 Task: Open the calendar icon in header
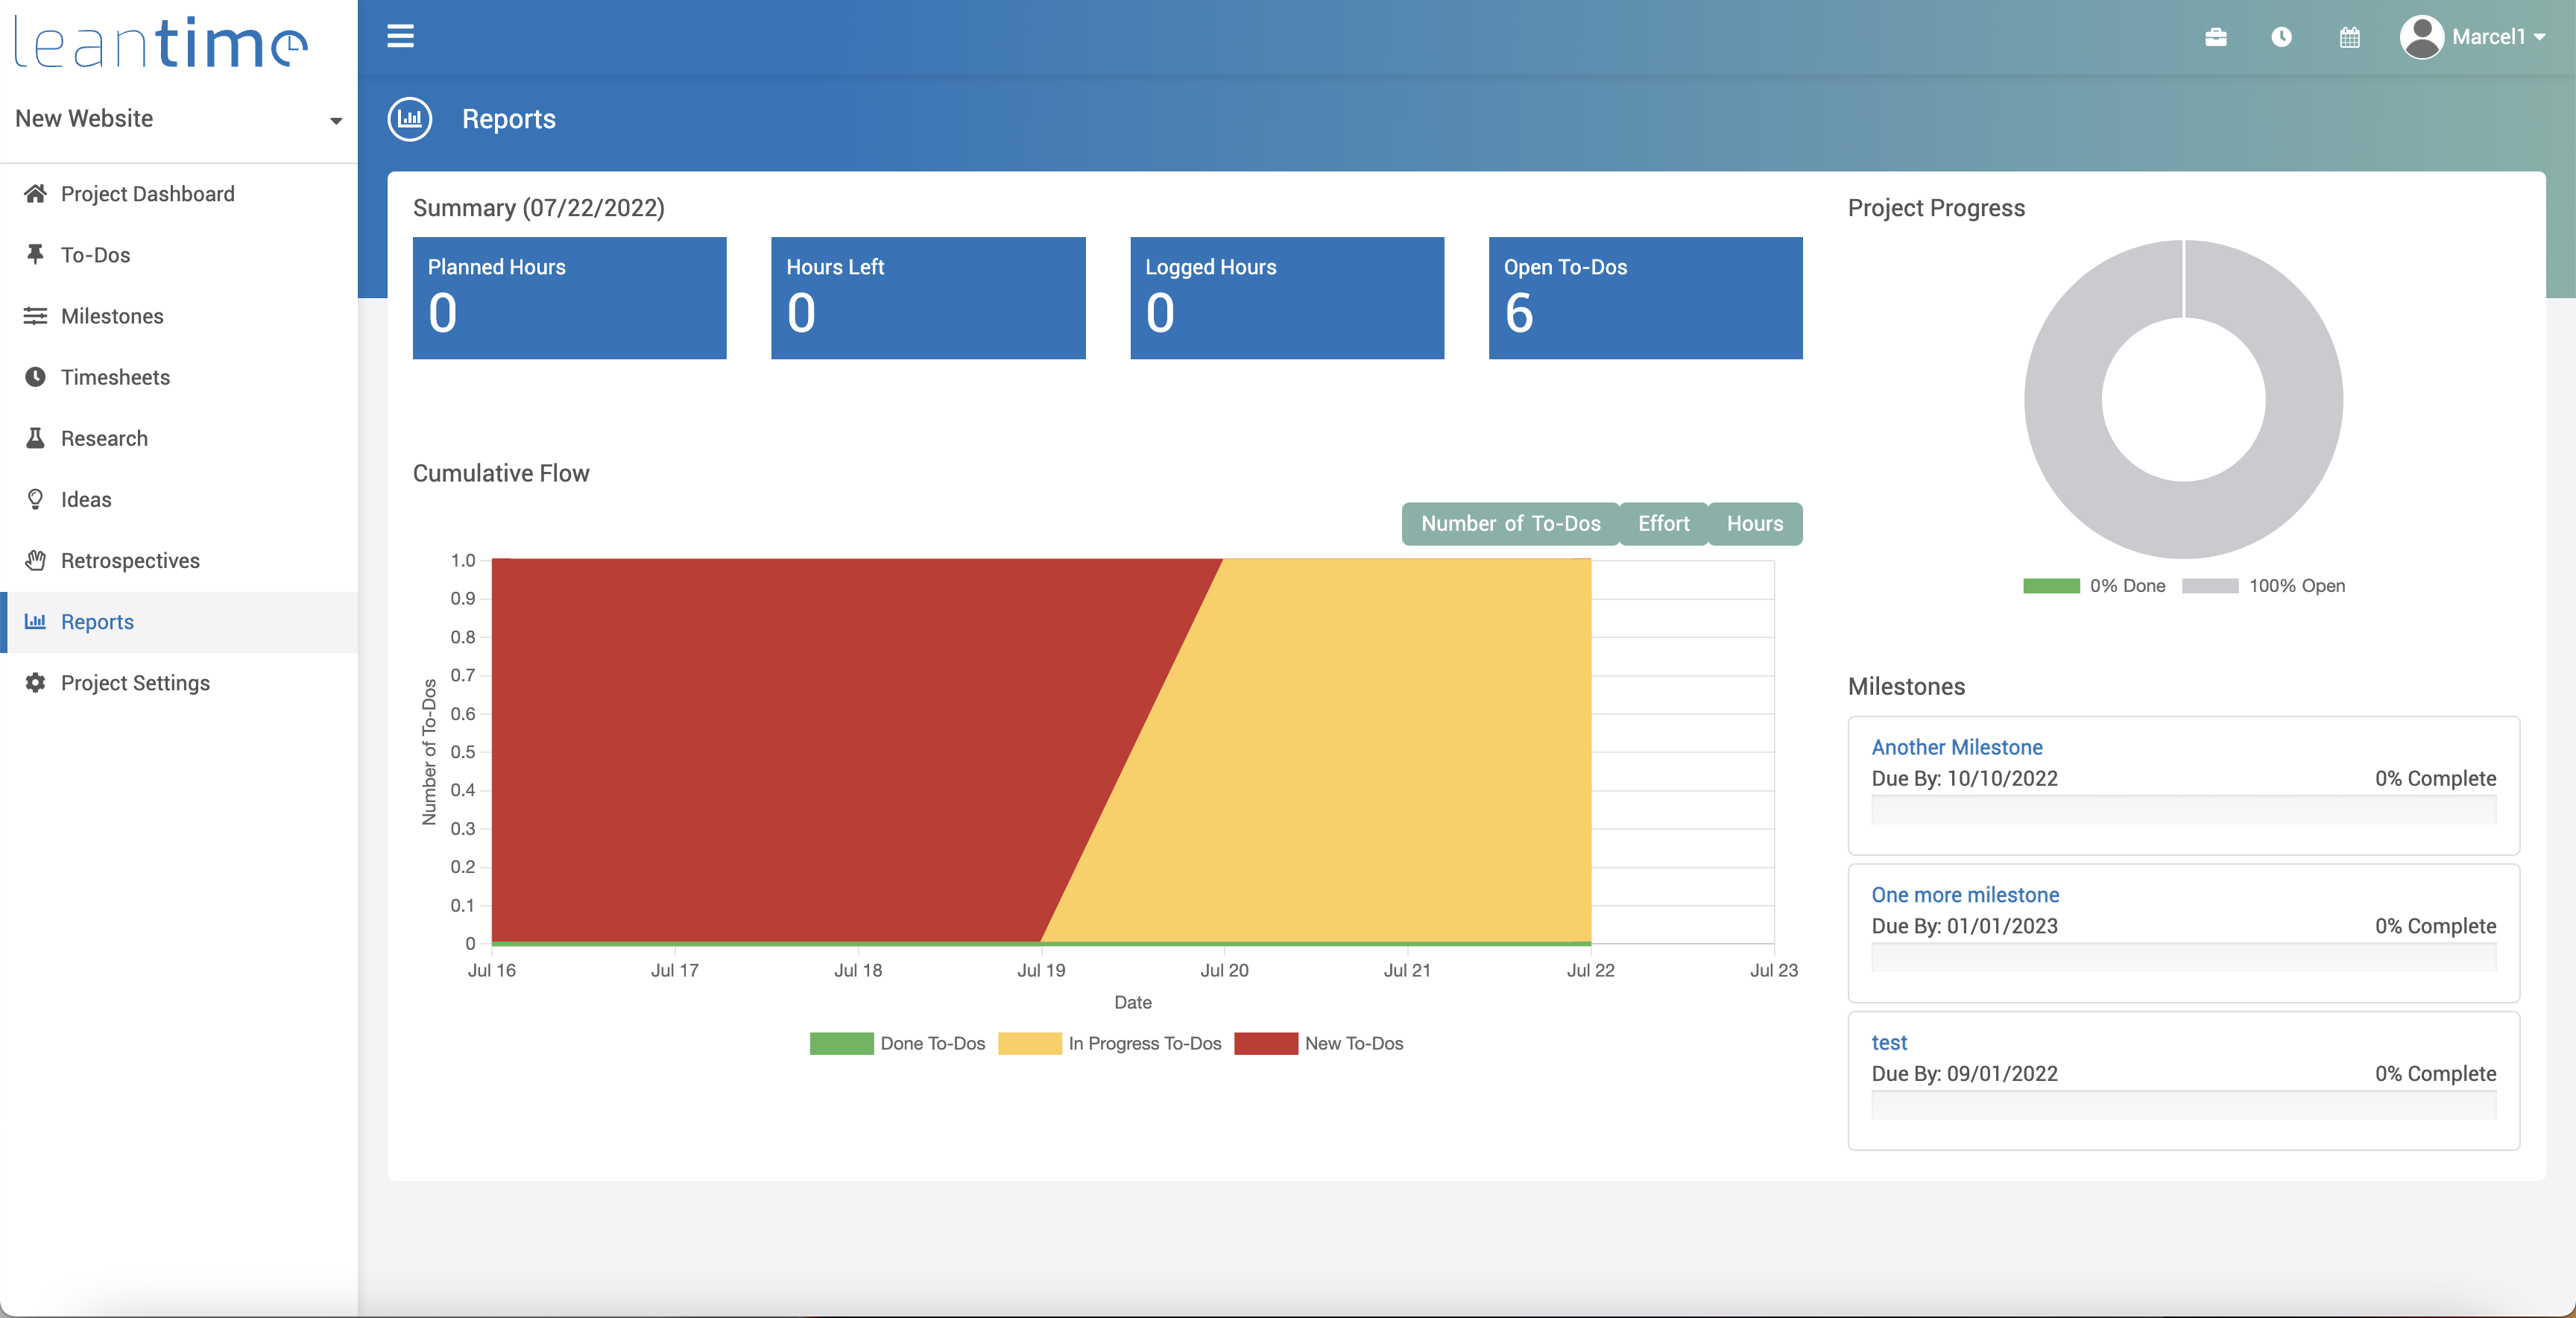(2349, 37)
